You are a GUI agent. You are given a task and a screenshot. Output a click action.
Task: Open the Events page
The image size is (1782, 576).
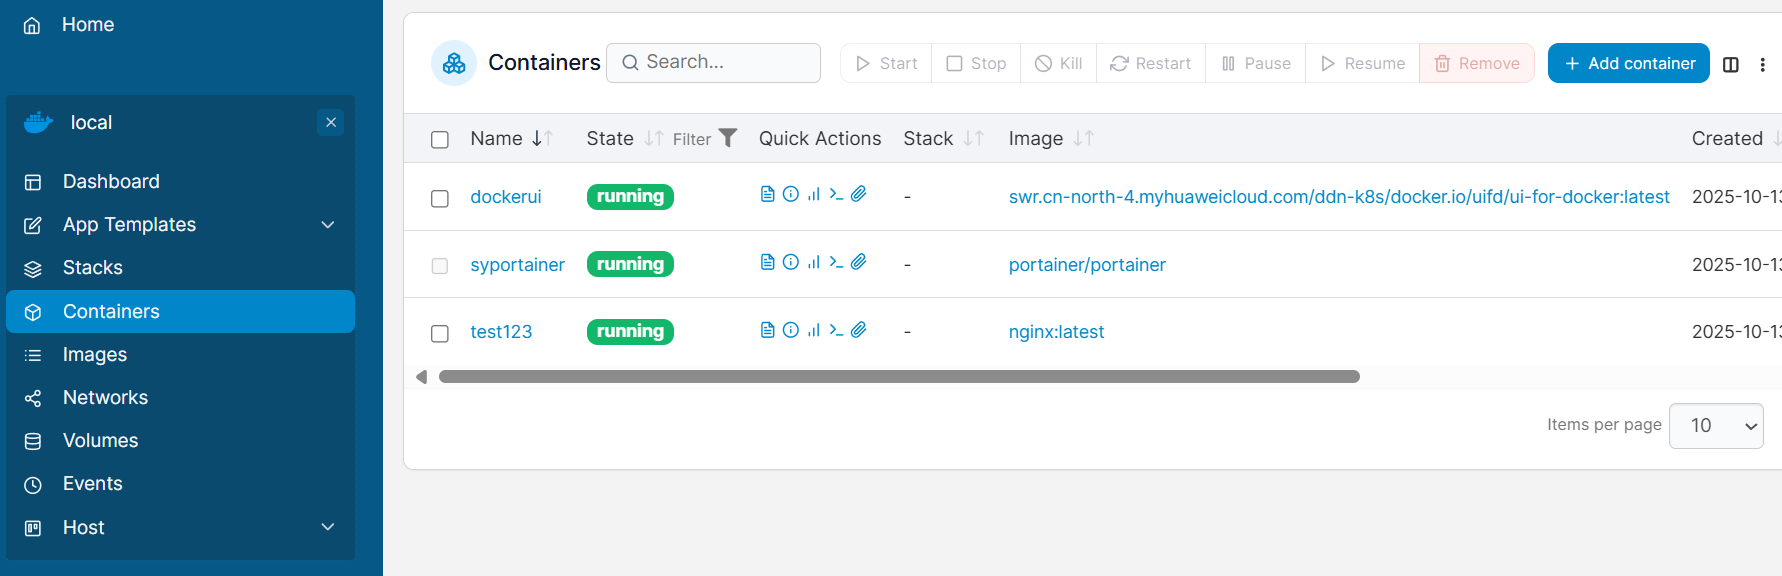click(x=180, y=483)
